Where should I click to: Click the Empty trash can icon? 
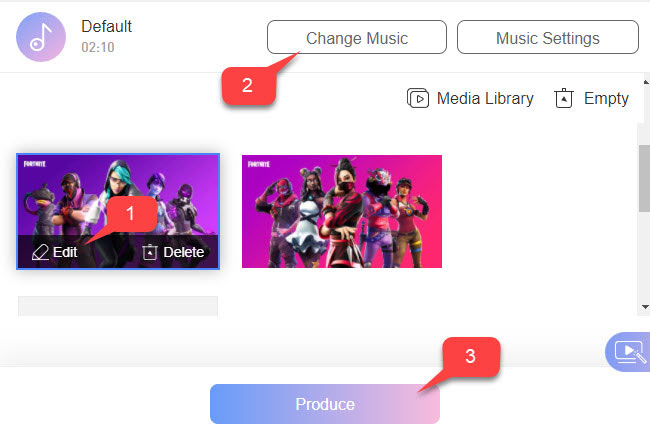(x=564, y=98)
